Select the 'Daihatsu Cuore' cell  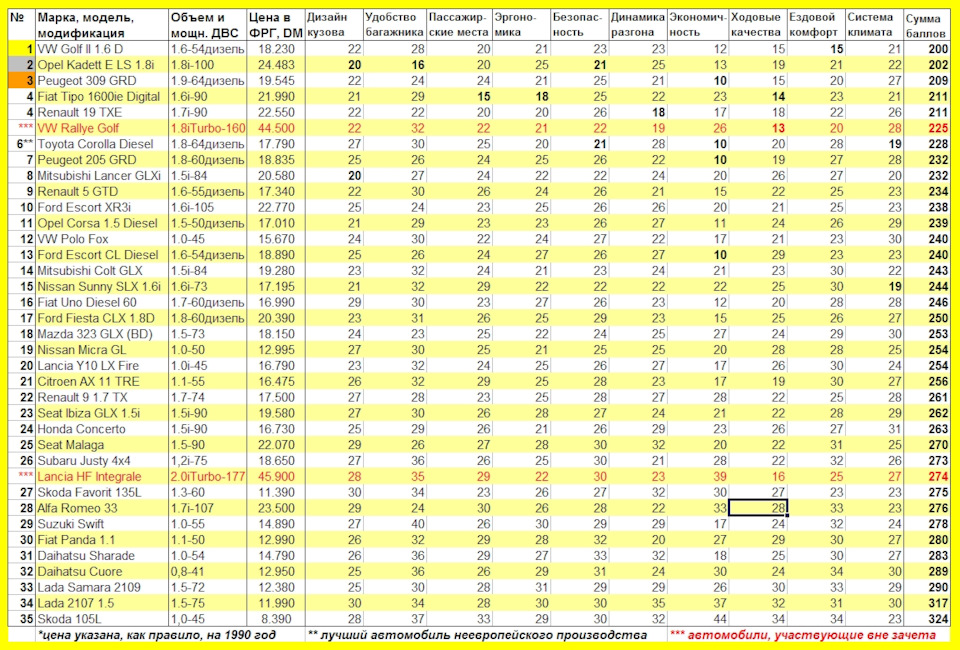tap(102, 572)
